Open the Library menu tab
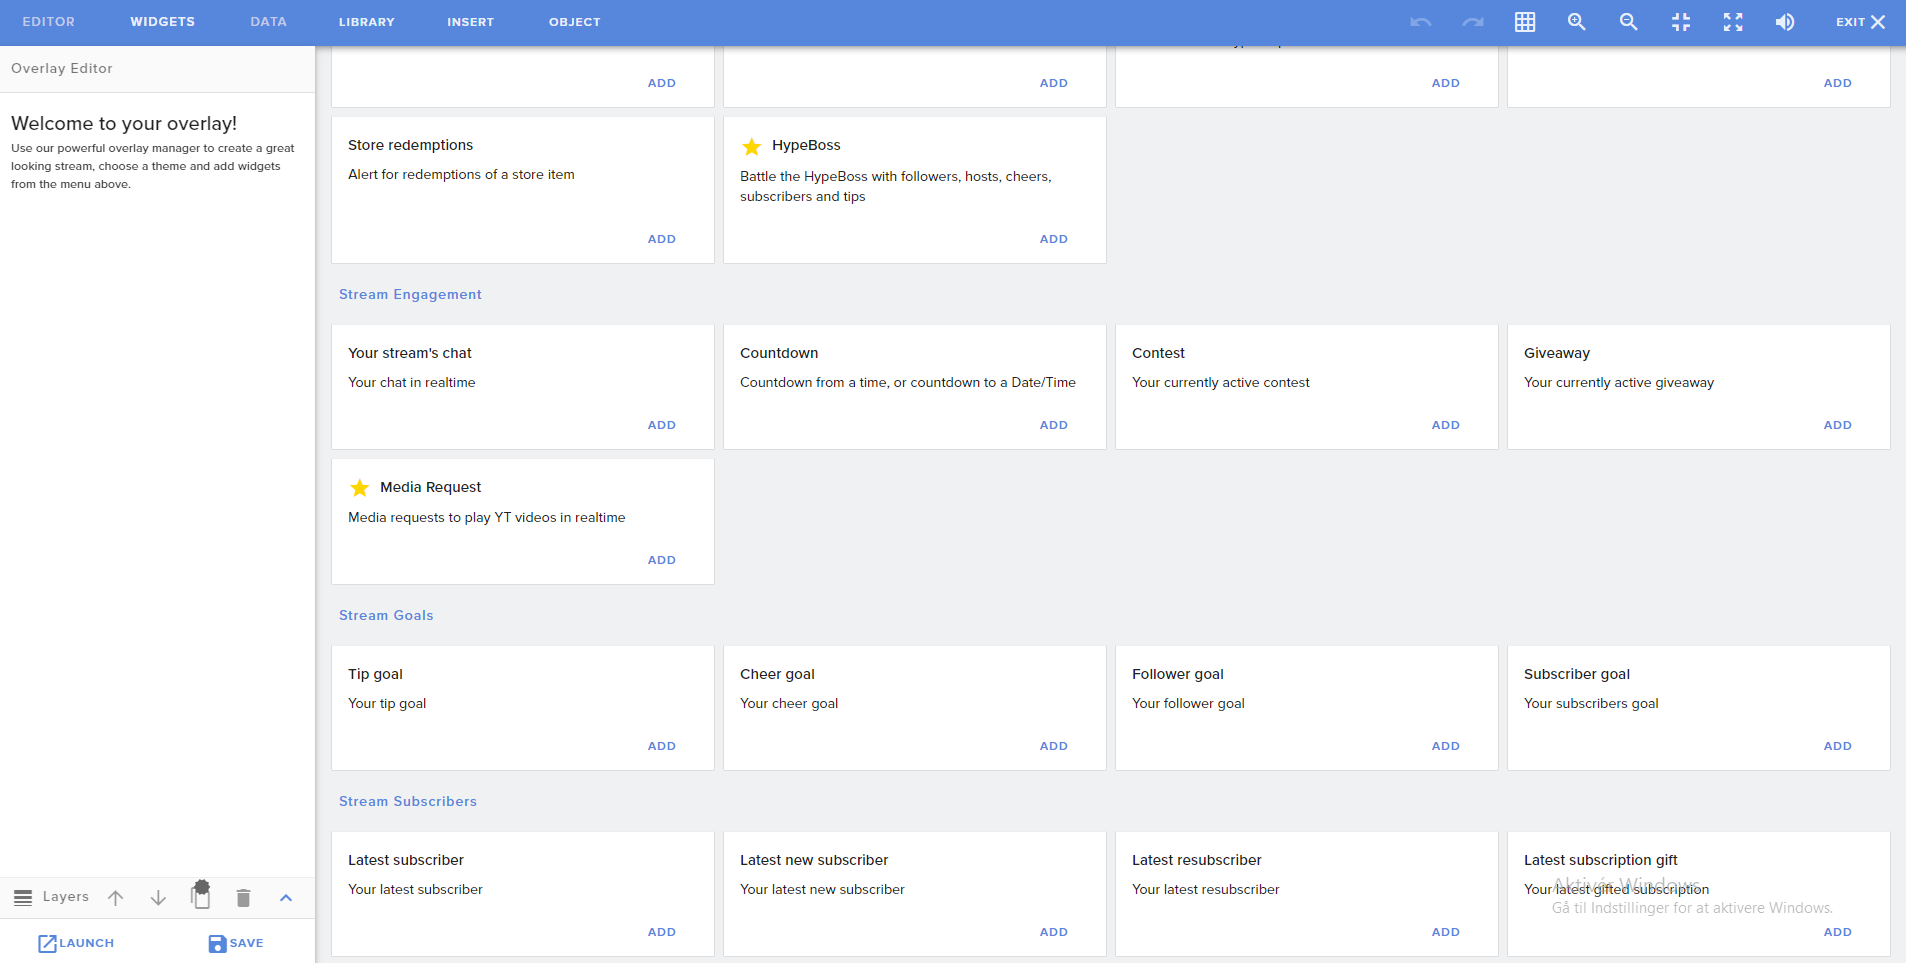Screen dimensions: 1906x963 pos(366,22)
